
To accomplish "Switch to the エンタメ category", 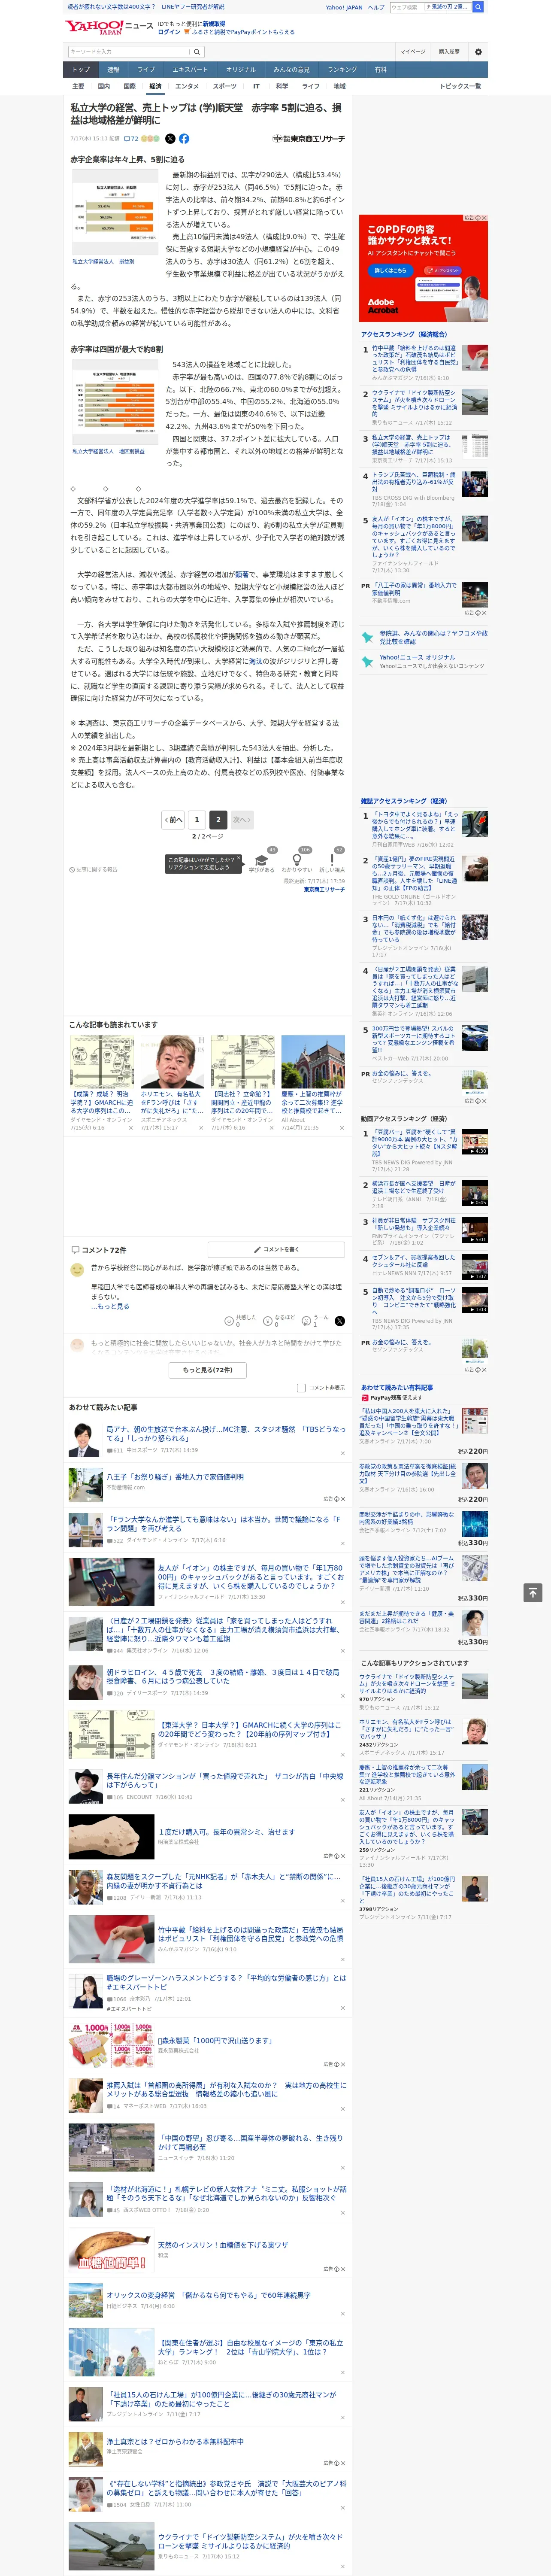I will pos(187,87).
